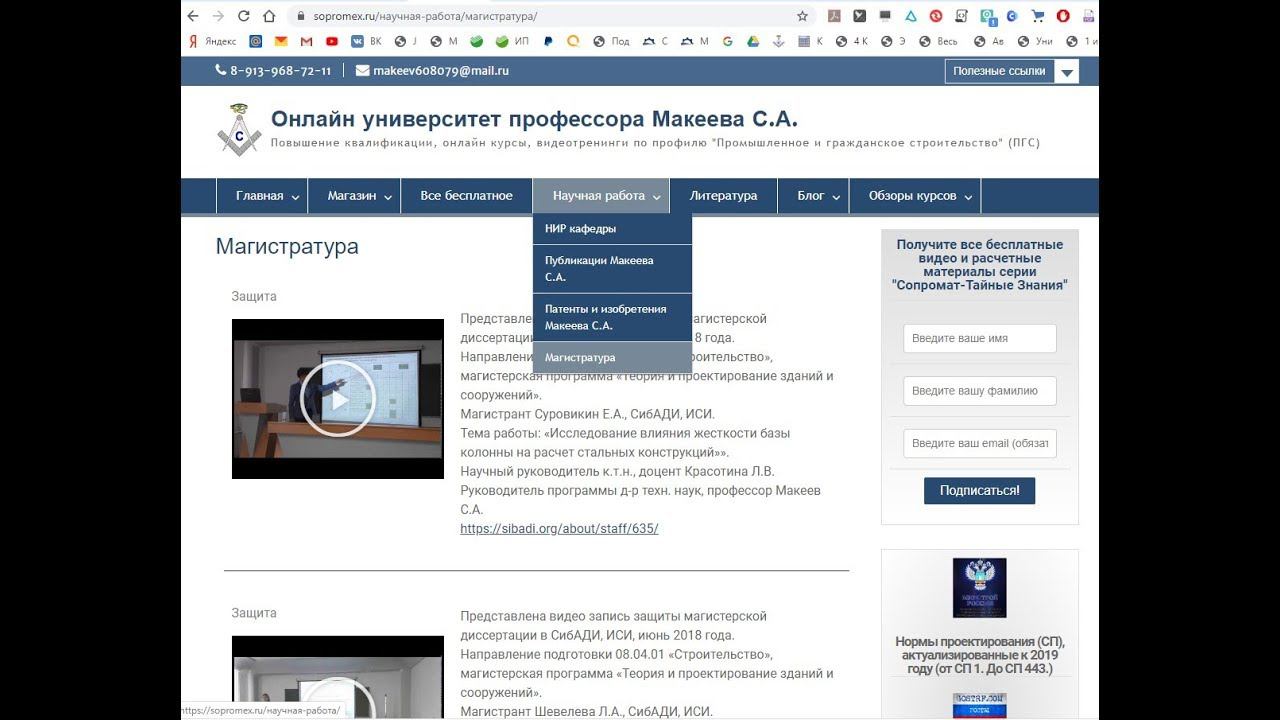Open the Google Drive bookmark
The height and width of the screenshot is (720, 1280).
pyautogui.click(x=752, y=41)
